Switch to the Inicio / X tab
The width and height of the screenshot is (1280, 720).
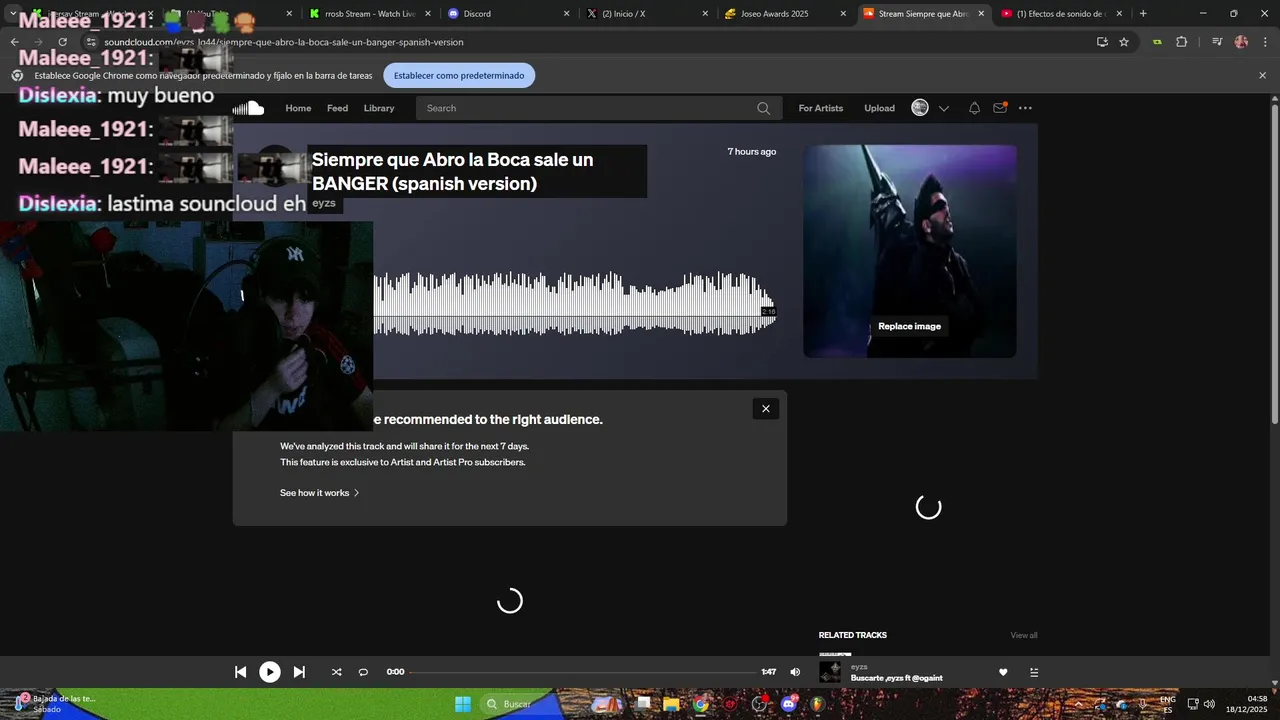(645, 14)
